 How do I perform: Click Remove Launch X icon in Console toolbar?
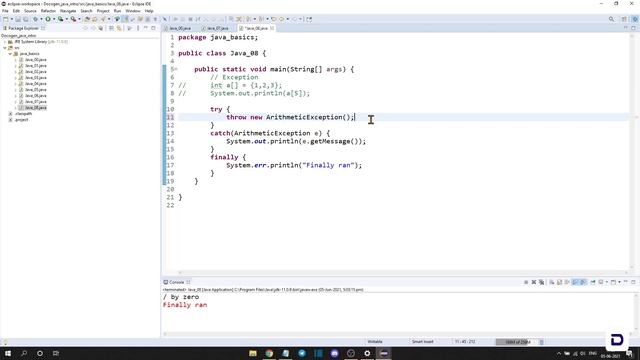(533, 282)
